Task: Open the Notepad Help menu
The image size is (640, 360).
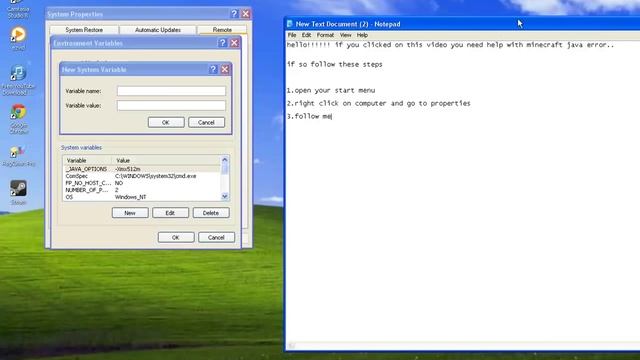Action: coord(362,35)
